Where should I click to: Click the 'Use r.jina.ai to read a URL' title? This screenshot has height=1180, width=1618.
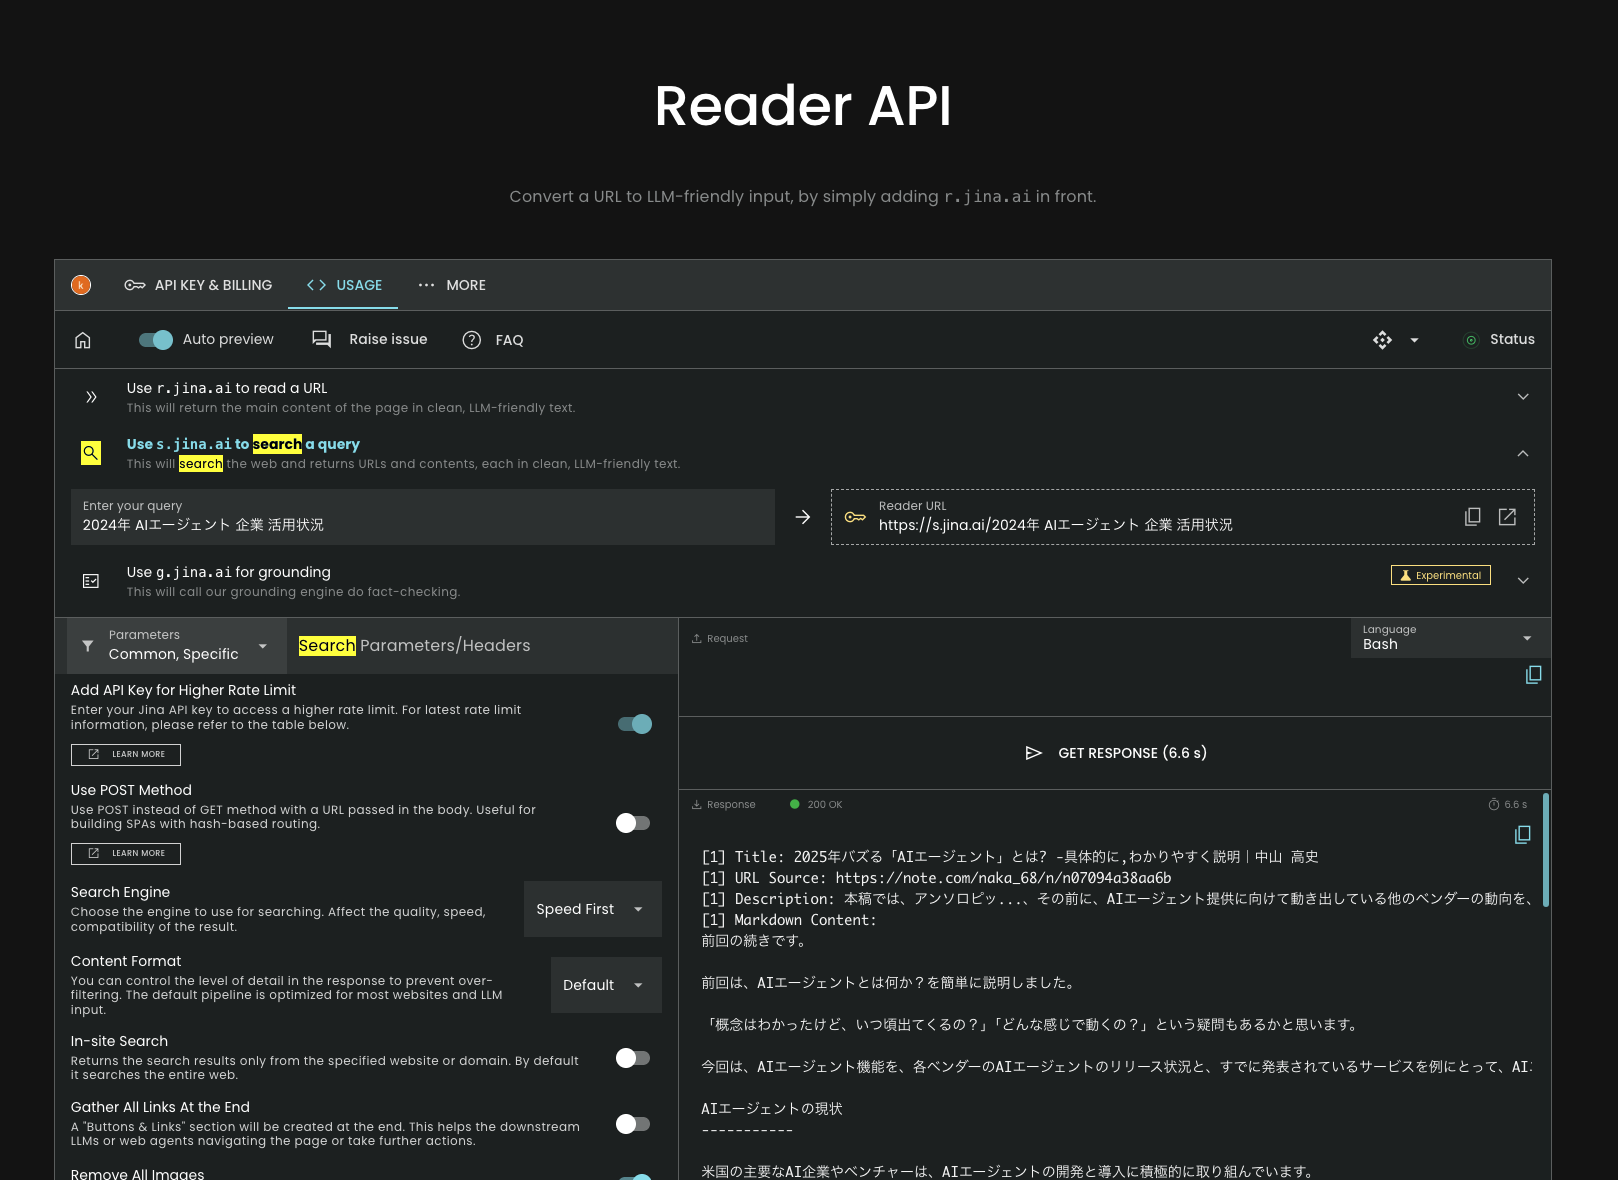(x=227, y=388)
